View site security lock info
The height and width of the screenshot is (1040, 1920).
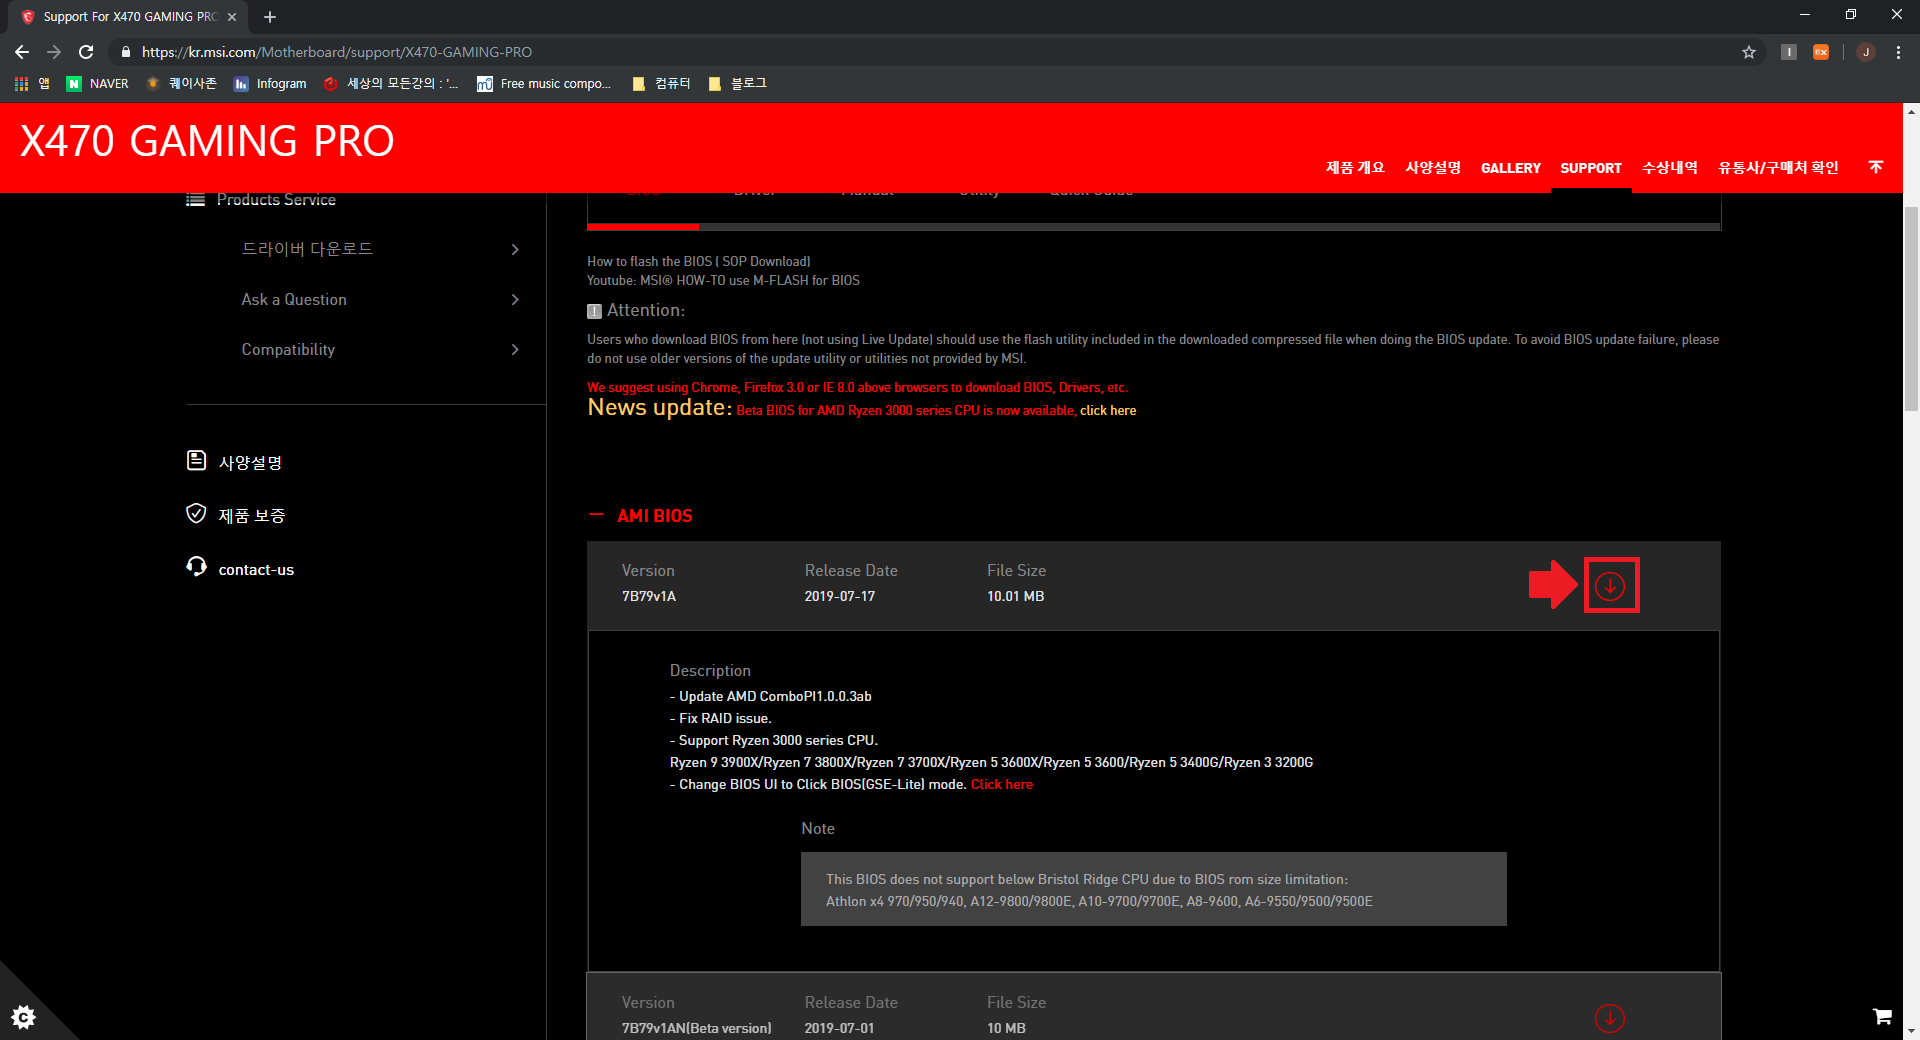pos(125,52)
